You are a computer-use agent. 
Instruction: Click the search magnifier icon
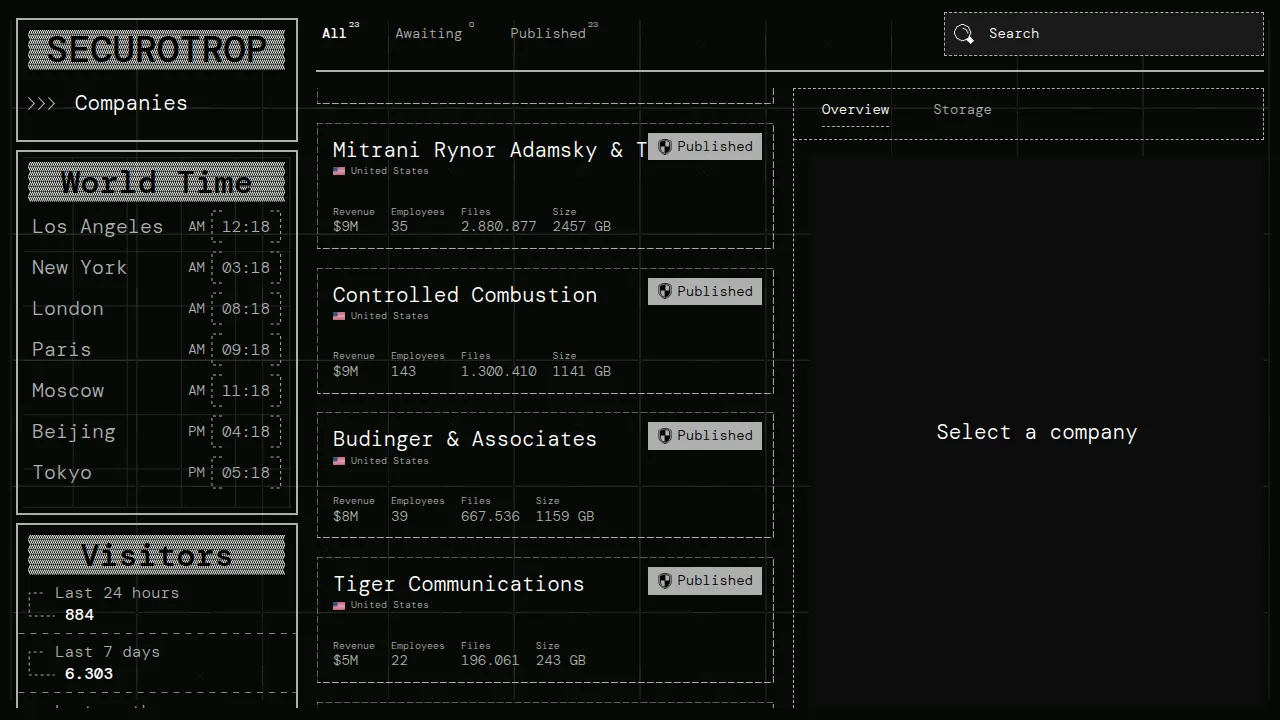963,34
